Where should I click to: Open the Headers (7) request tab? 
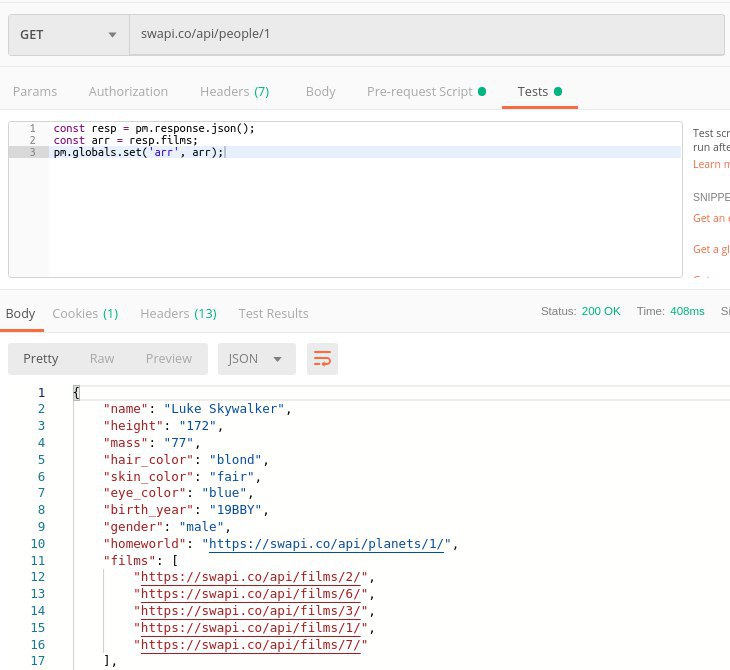235,92
